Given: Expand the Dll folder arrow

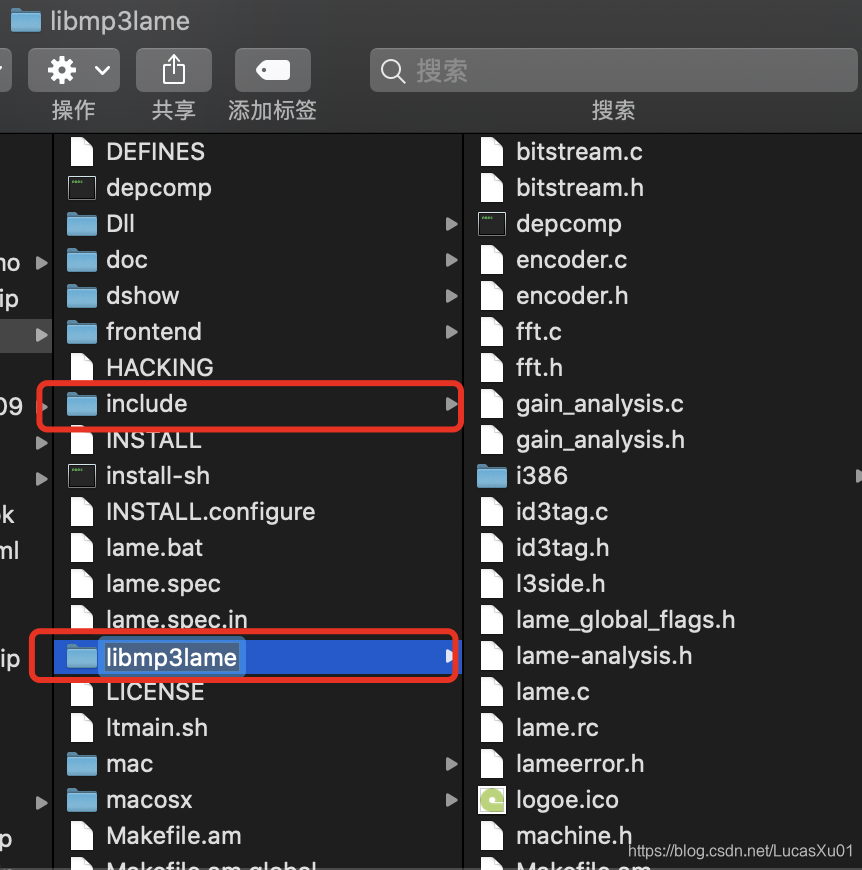Looking at the screenshot, I should click(x=452, y=224).
